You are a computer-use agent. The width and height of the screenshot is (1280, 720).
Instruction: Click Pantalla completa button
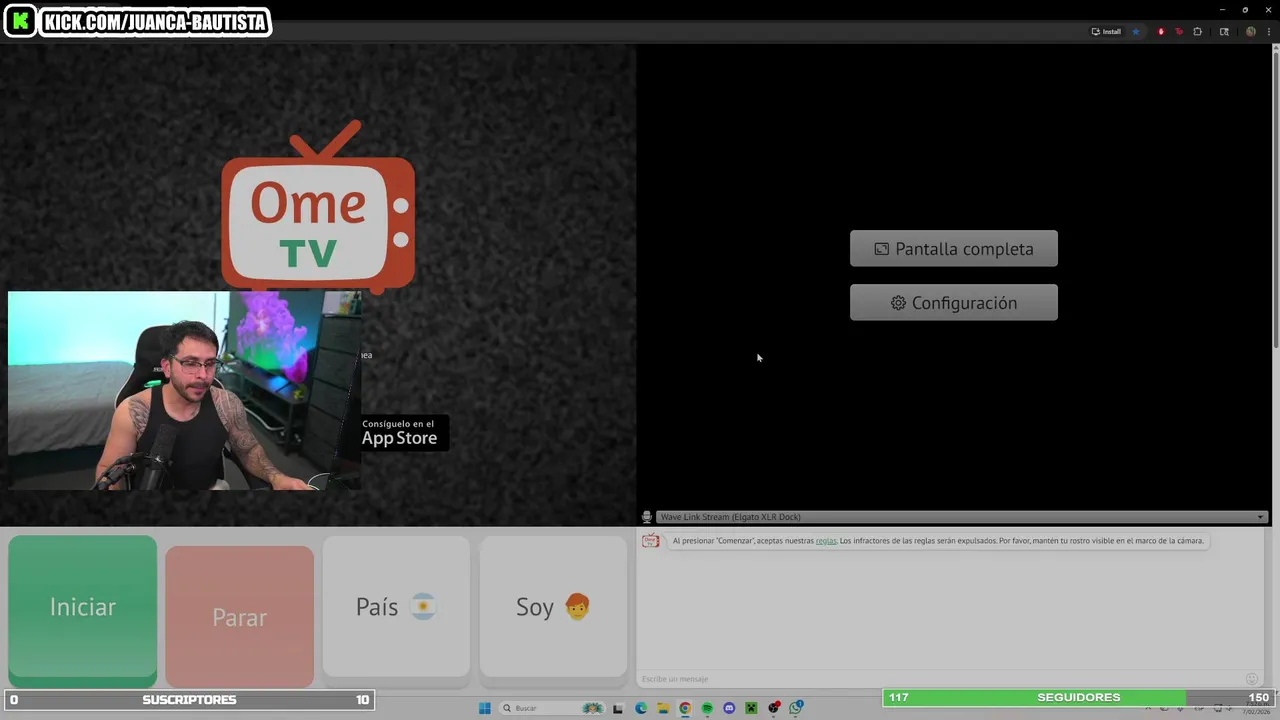click(x=953, y=249)
